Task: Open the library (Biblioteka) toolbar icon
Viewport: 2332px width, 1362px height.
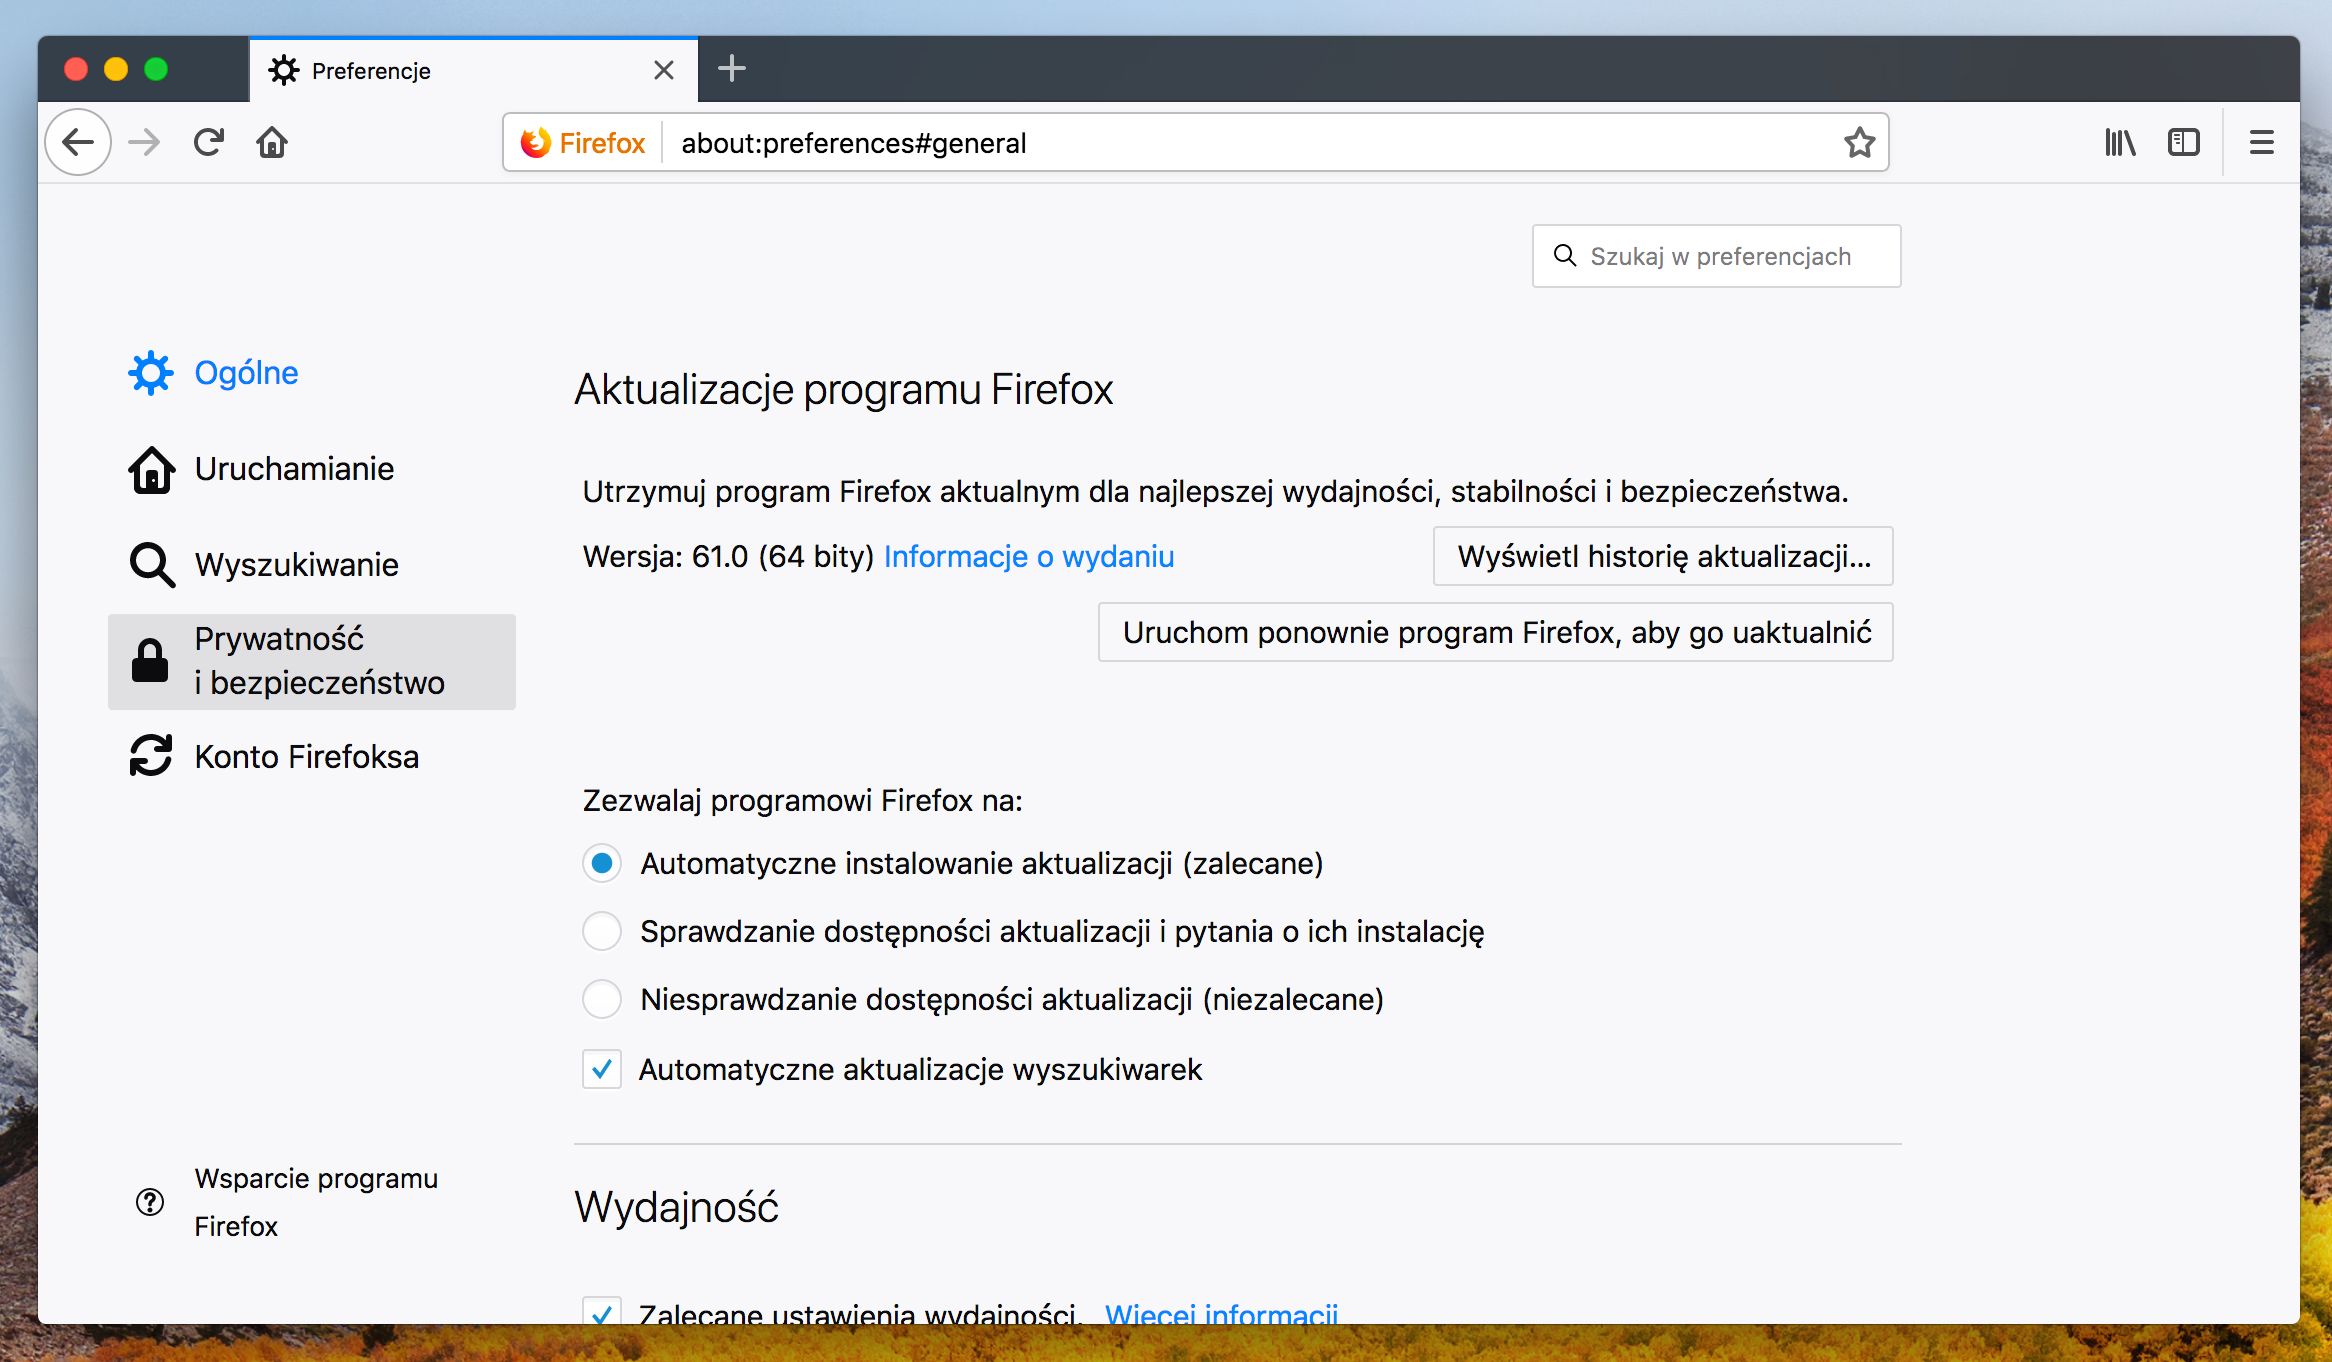Action: click(2119, 142)
